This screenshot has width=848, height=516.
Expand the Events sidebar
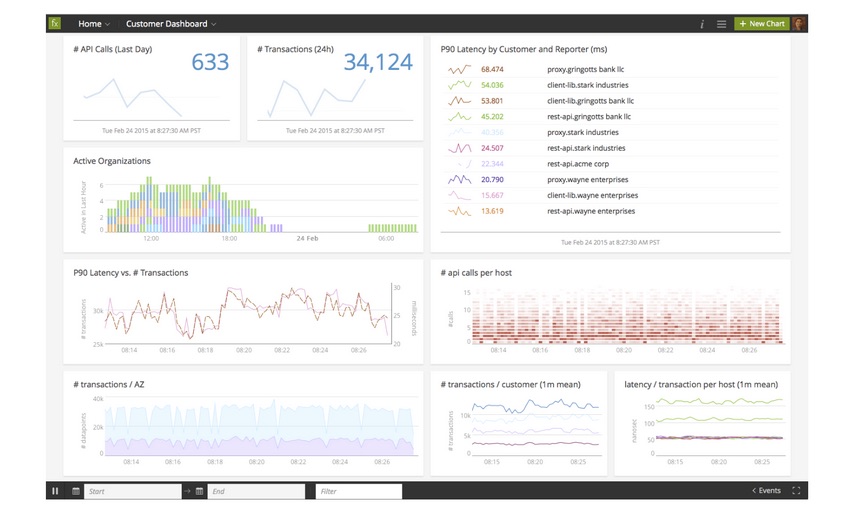(x=766, y=491)
